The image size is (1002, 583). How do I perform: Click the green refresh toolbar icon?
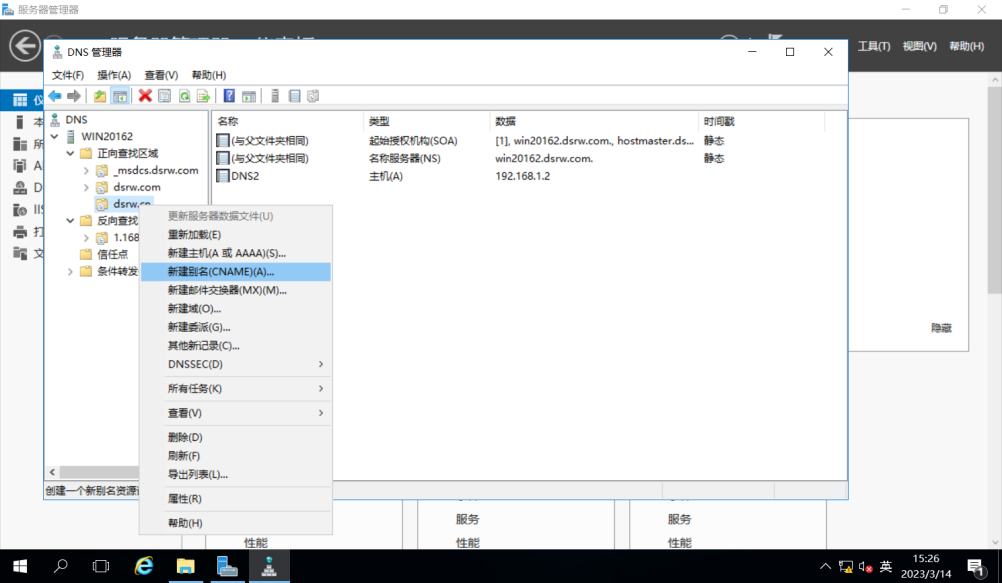coord(184,96)
